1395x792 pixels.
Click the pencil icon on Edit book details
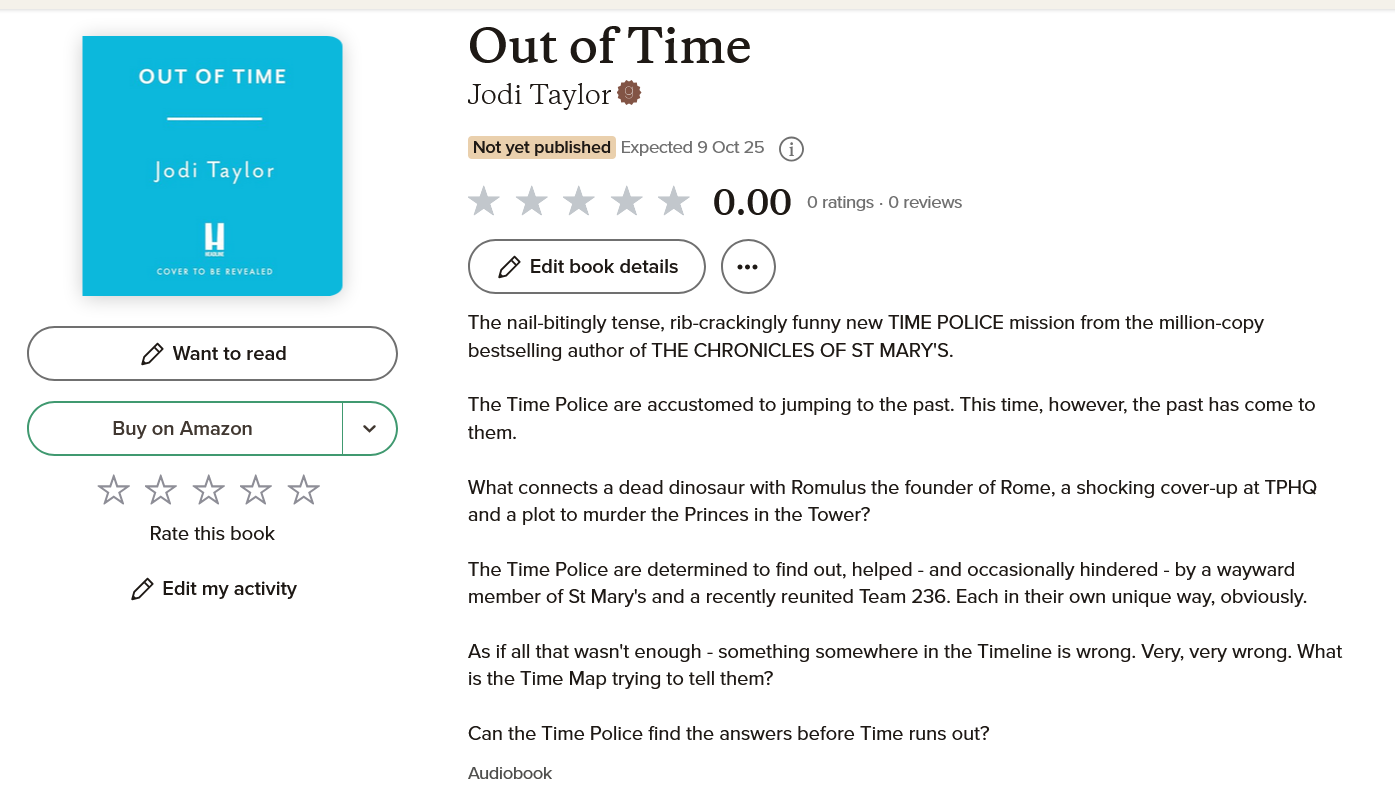pyautogui.click(x=510, y=266)
